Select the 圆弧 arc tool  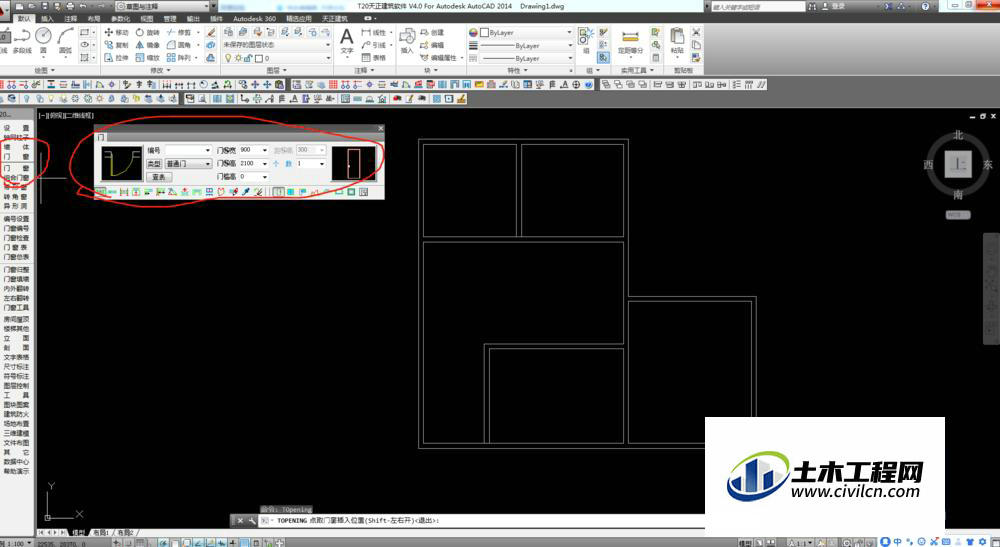(65, 41)
